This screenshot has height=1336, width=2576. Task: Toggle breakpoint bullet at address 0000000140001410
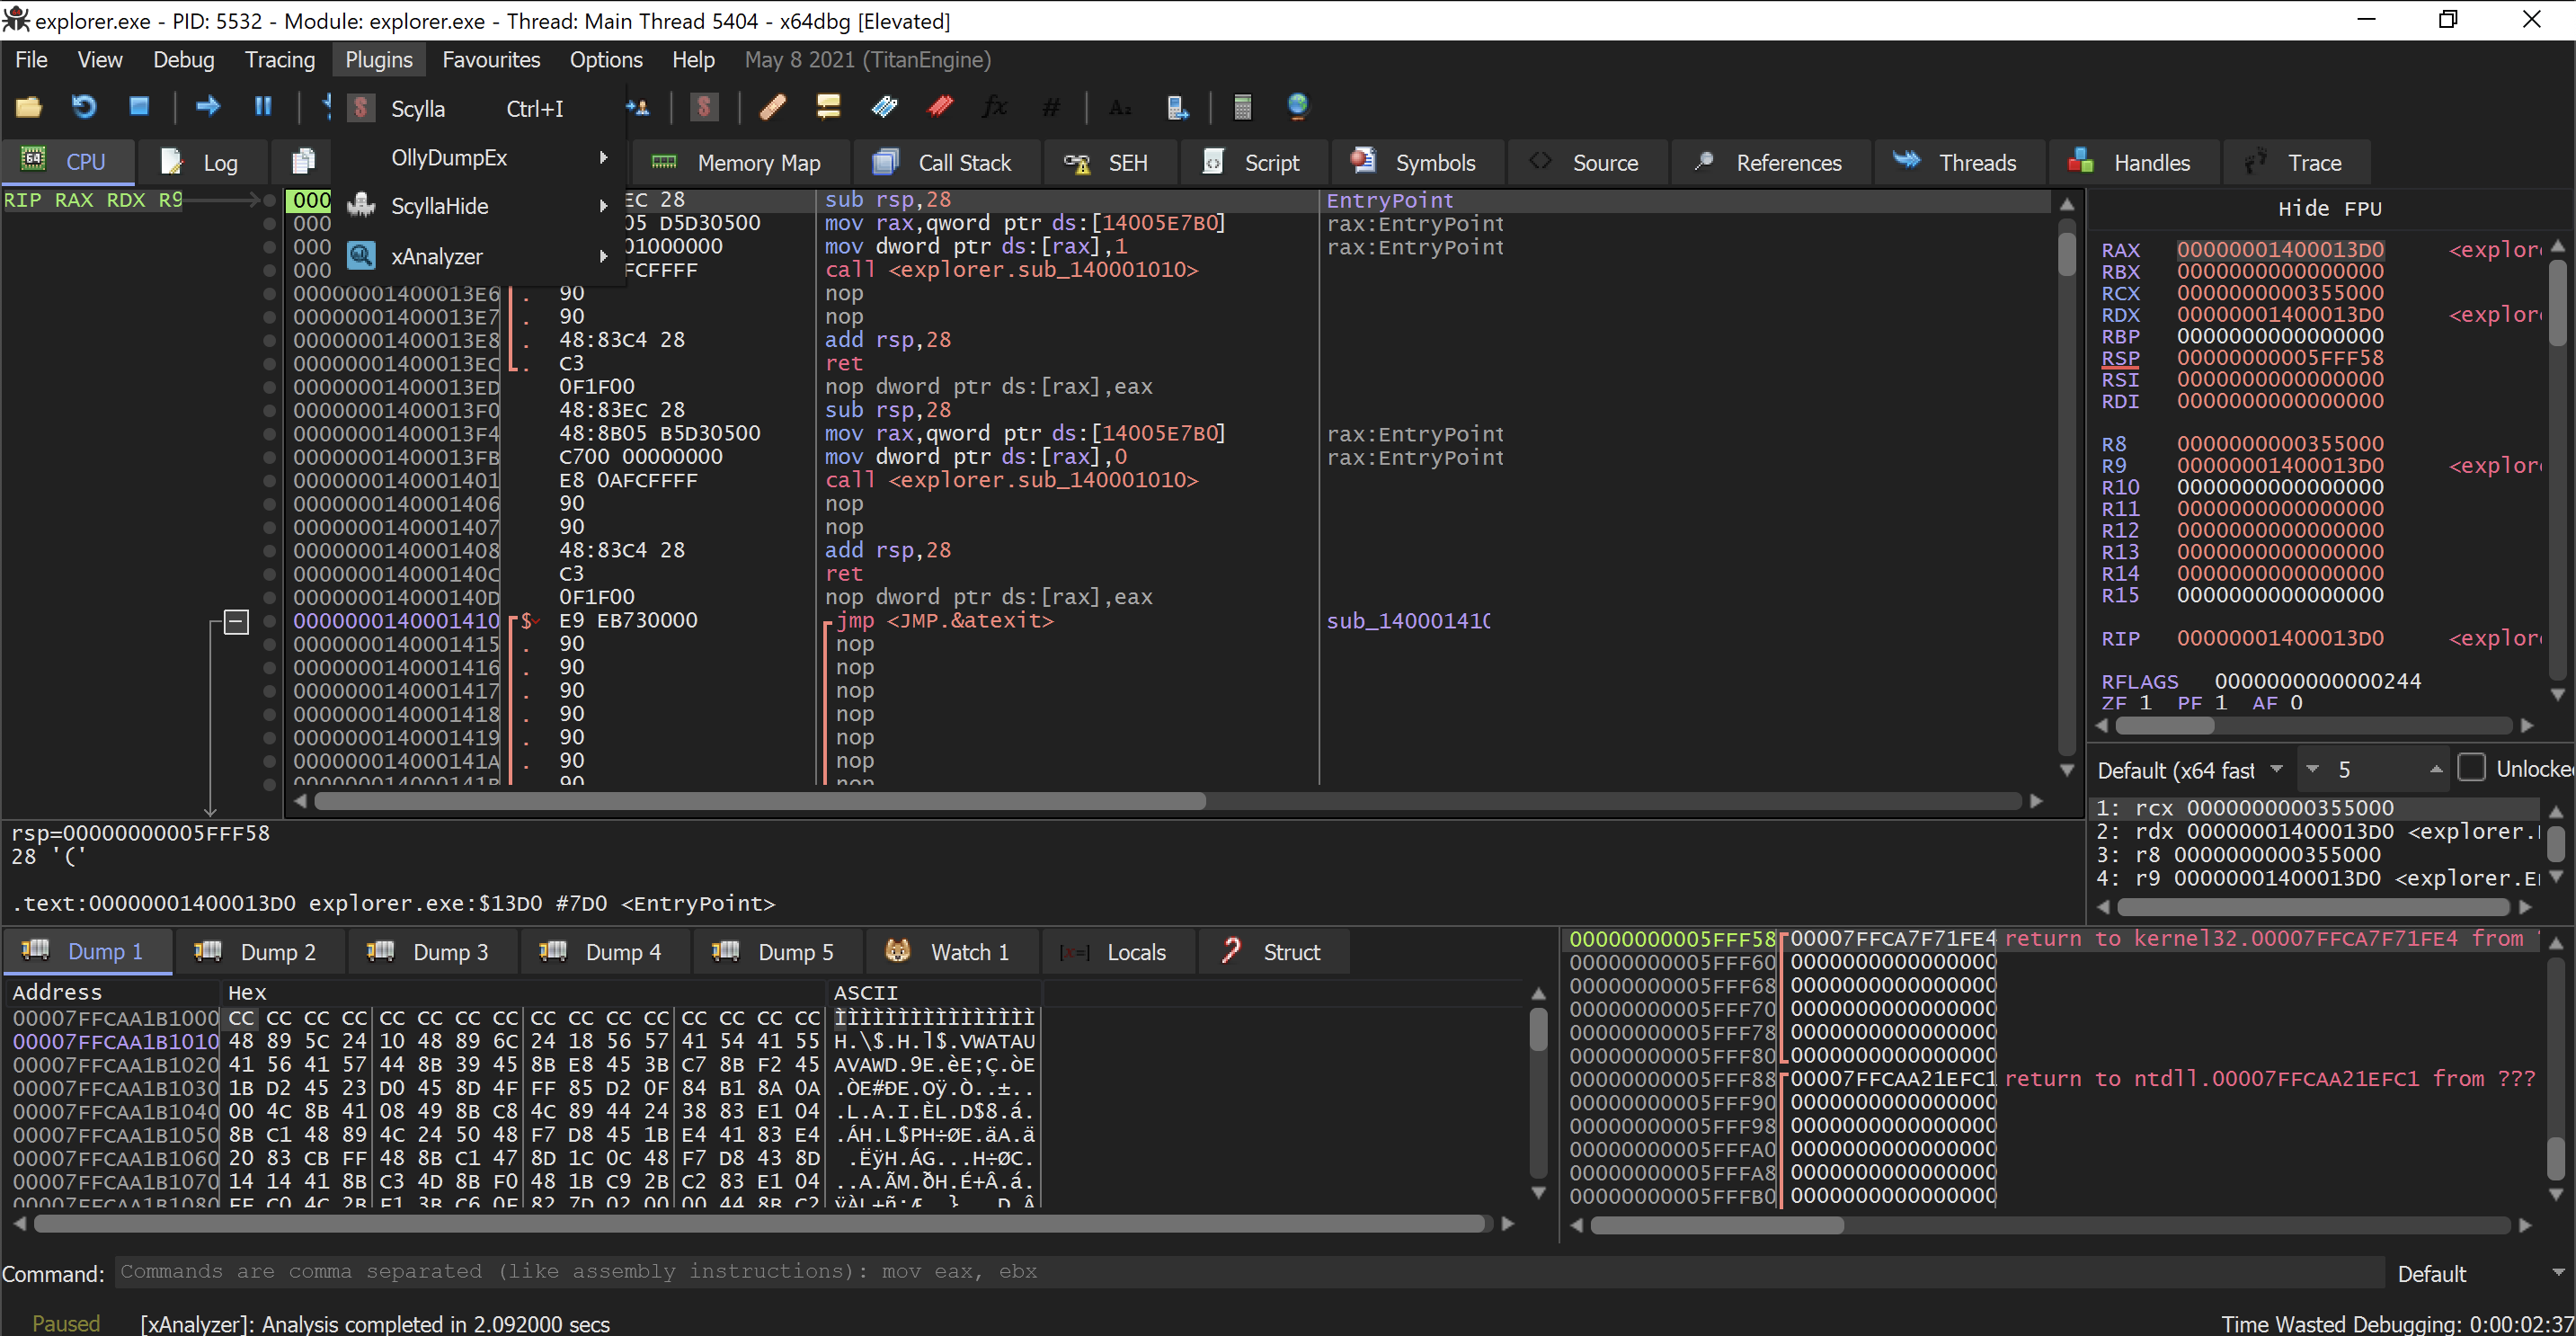pyautogui.click(x=269, y=621)
